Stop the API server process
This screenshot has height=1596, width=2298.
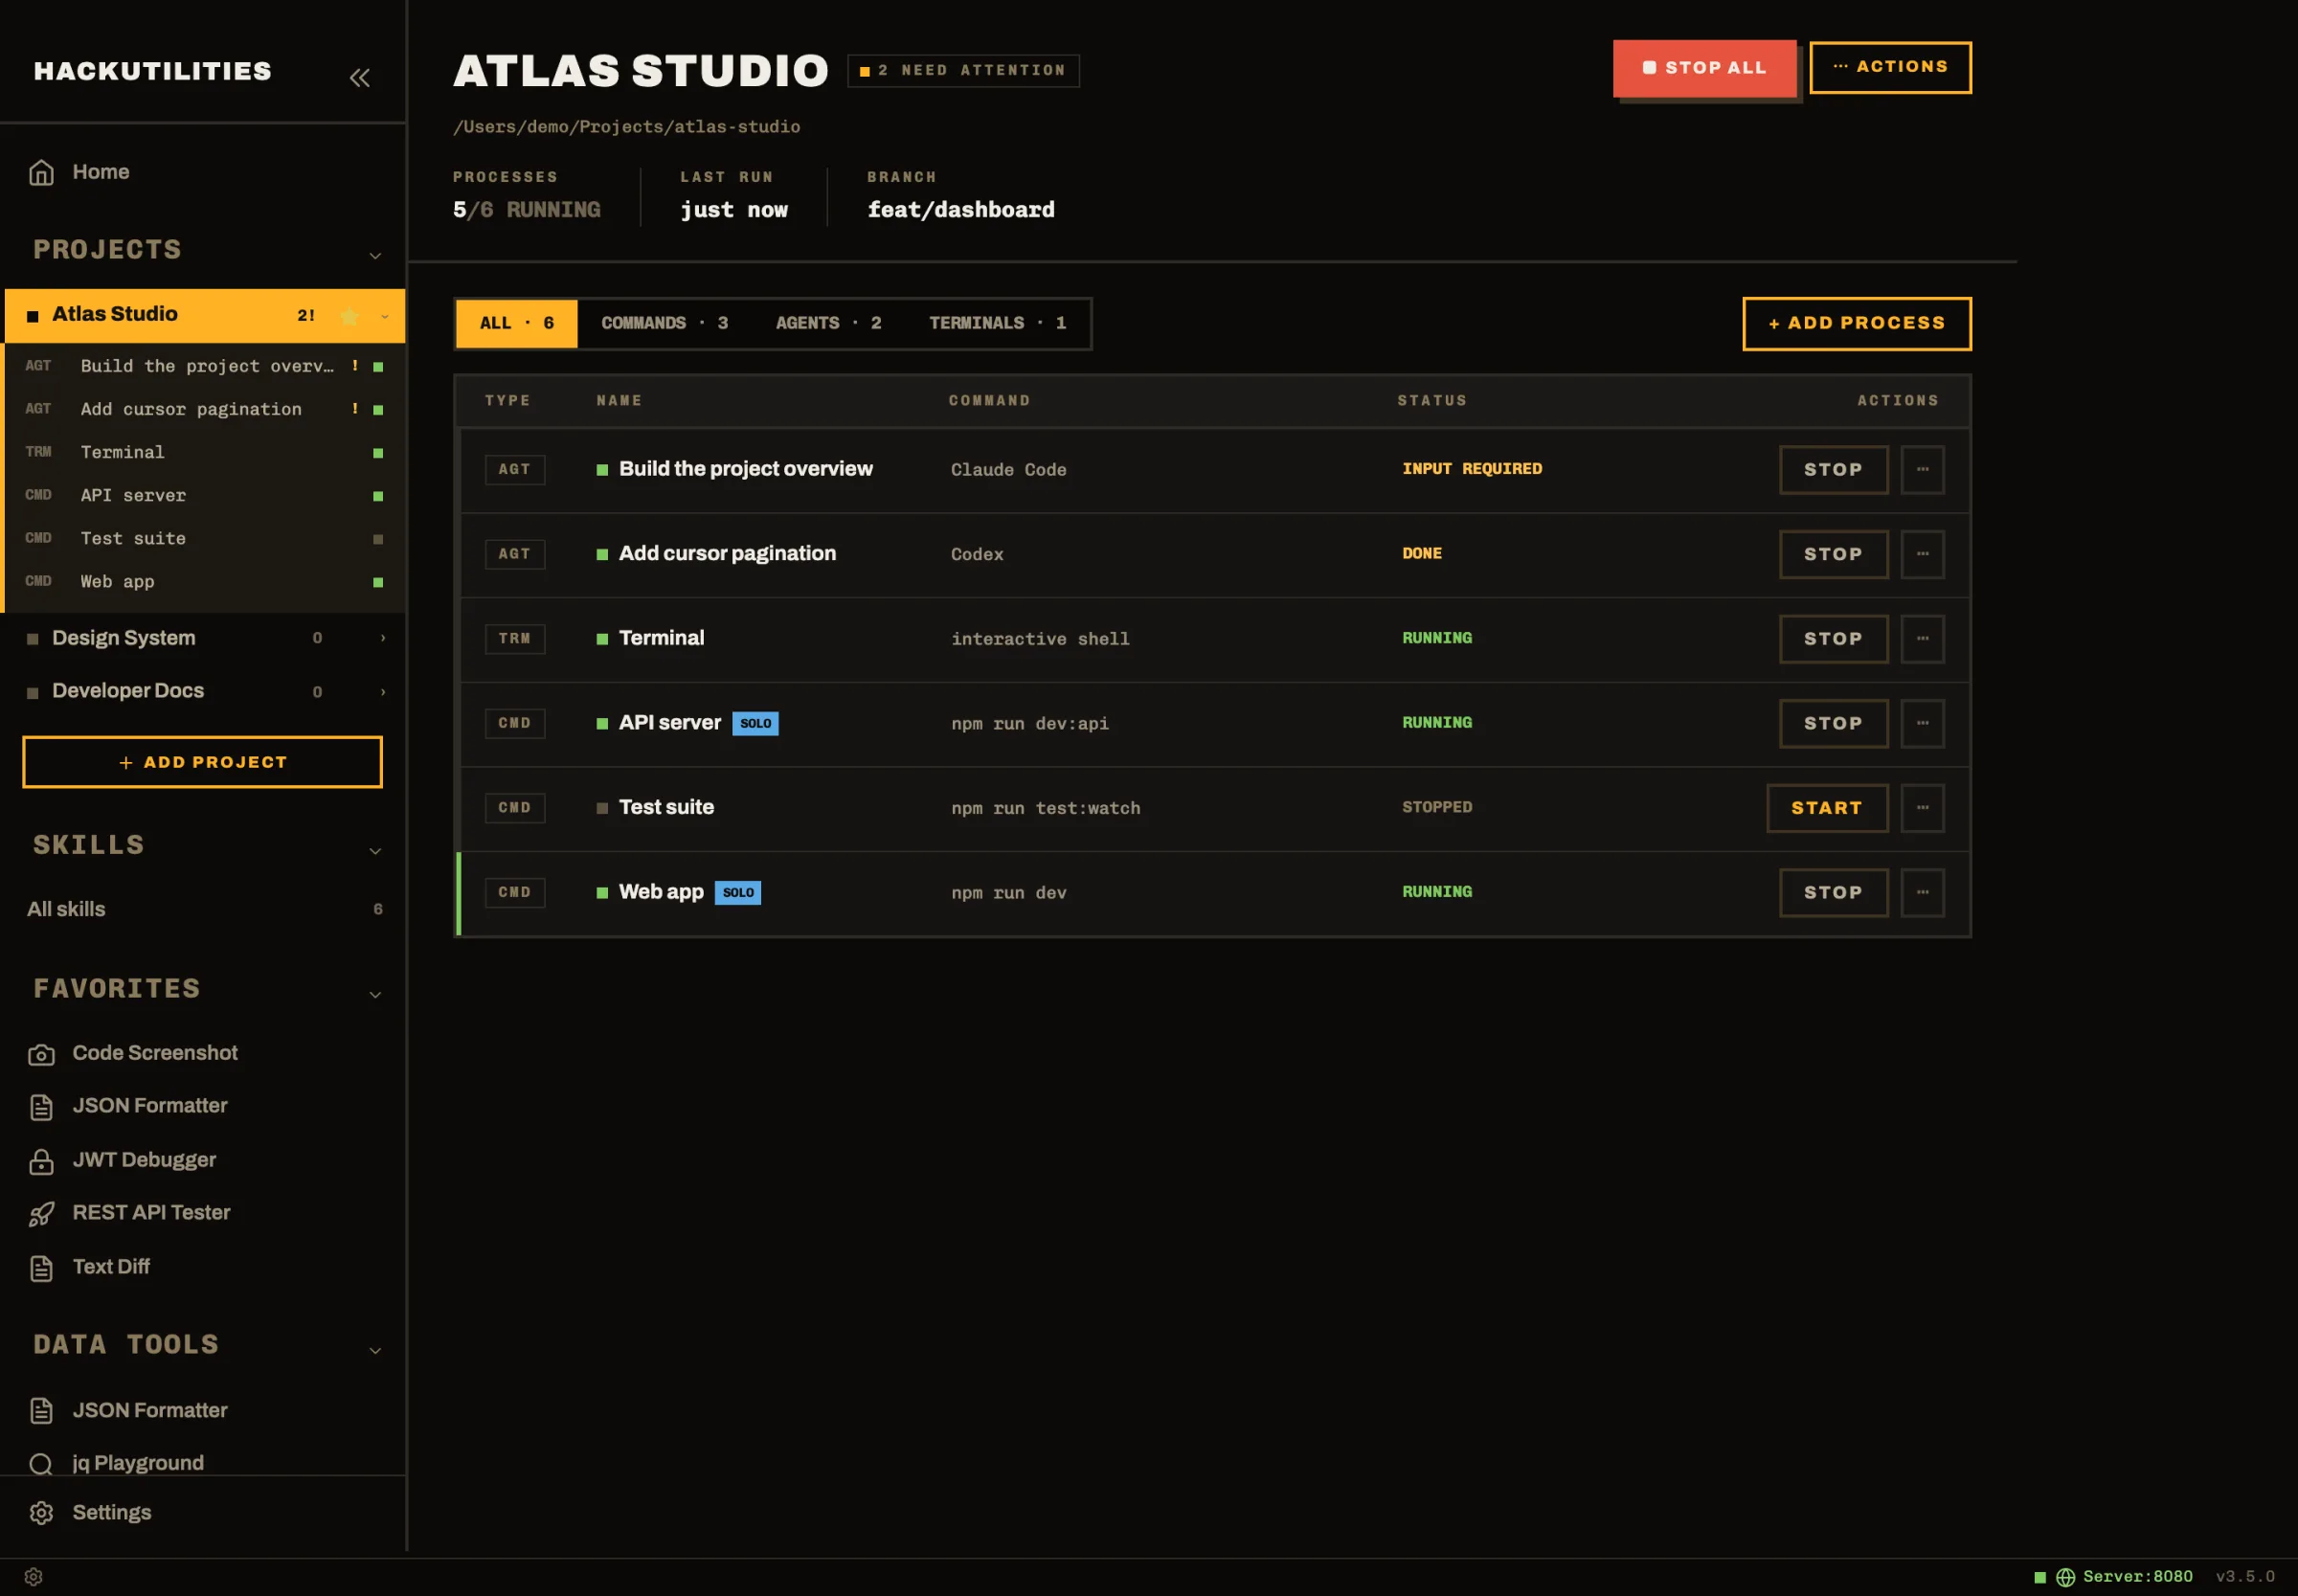click(x=1833, y=723)
